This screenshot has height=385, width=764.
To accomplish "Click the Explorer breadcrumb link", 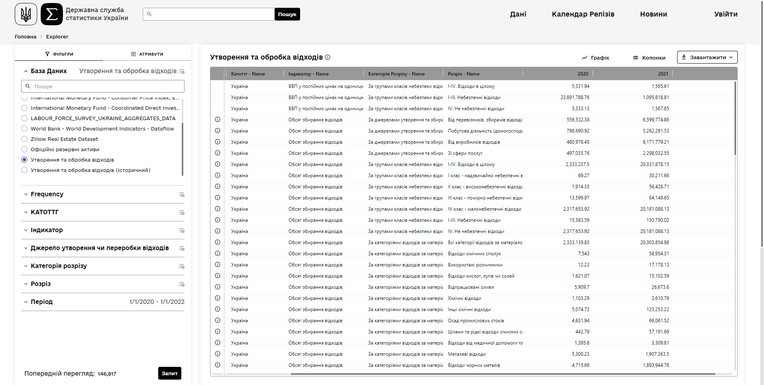I will (x=57, y=37).
